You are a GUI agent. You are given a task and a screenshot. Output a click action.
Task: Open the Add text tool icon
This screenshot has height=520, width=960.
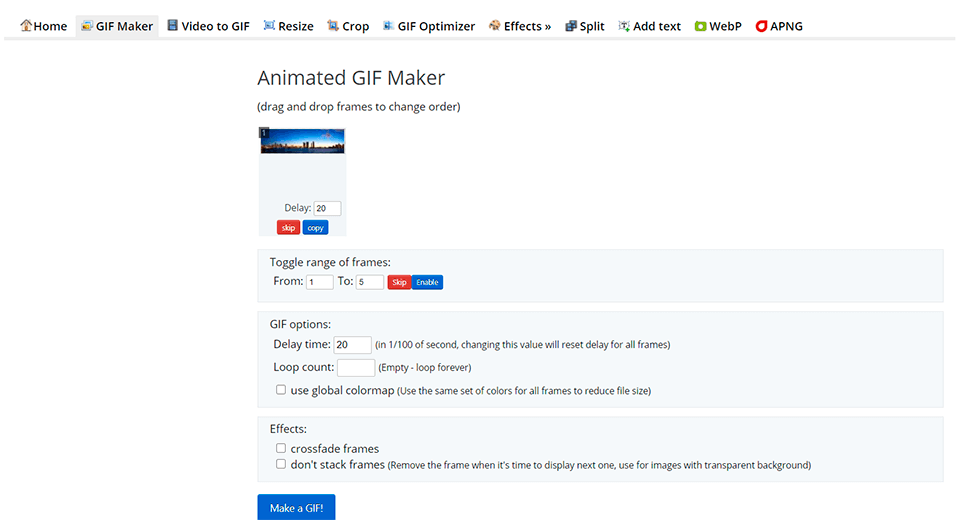pyautogui.click(x=624, y=26)
